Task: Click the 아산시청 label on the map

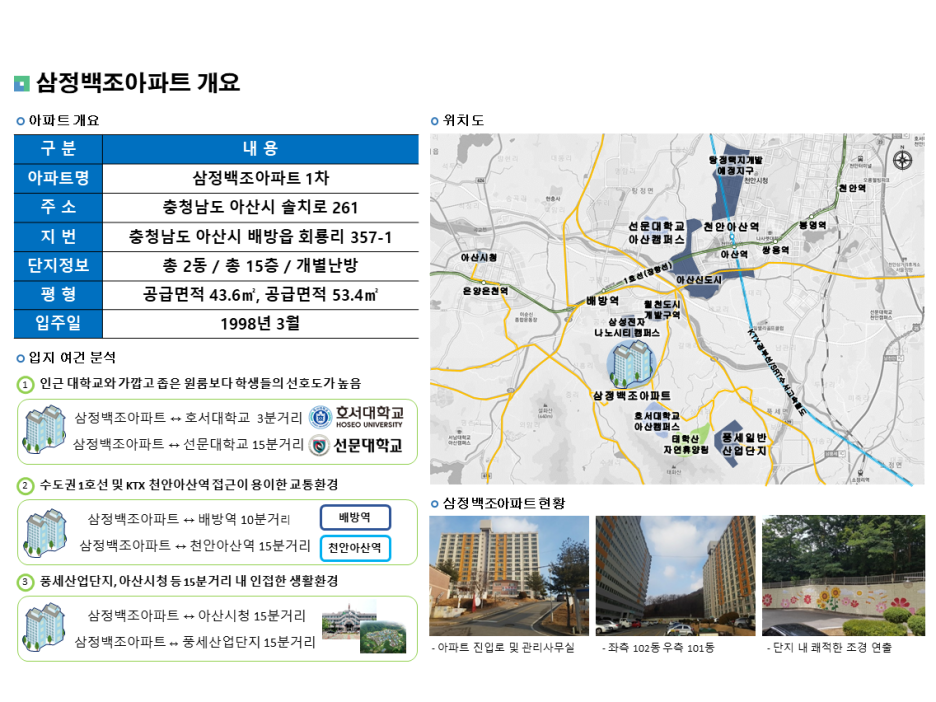Action: pos(478,257)
